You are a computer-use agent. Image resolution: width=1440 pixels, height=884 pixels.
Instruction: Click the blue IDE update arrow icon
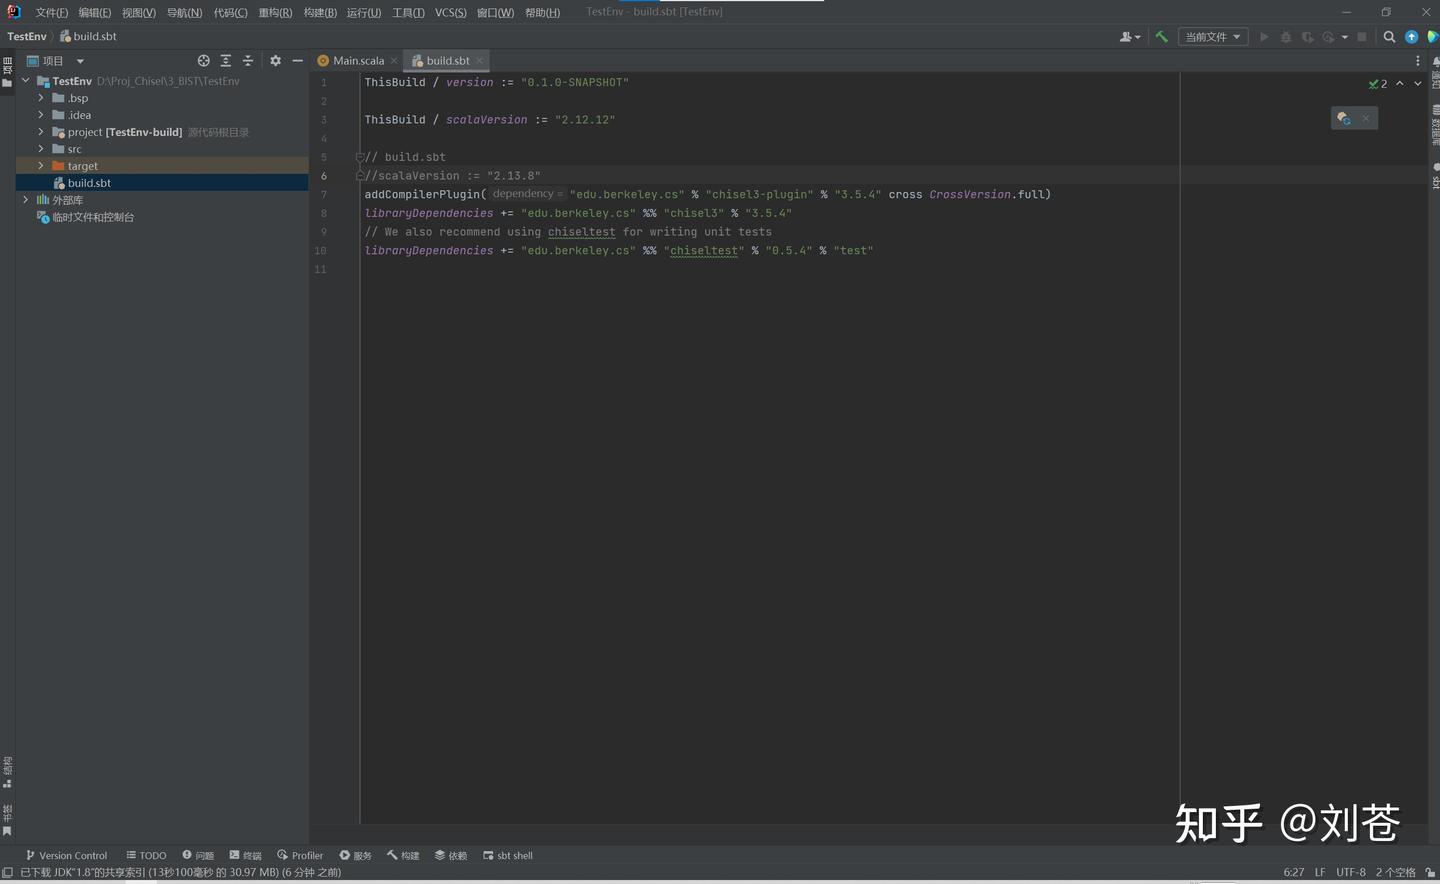[1410, 36]
